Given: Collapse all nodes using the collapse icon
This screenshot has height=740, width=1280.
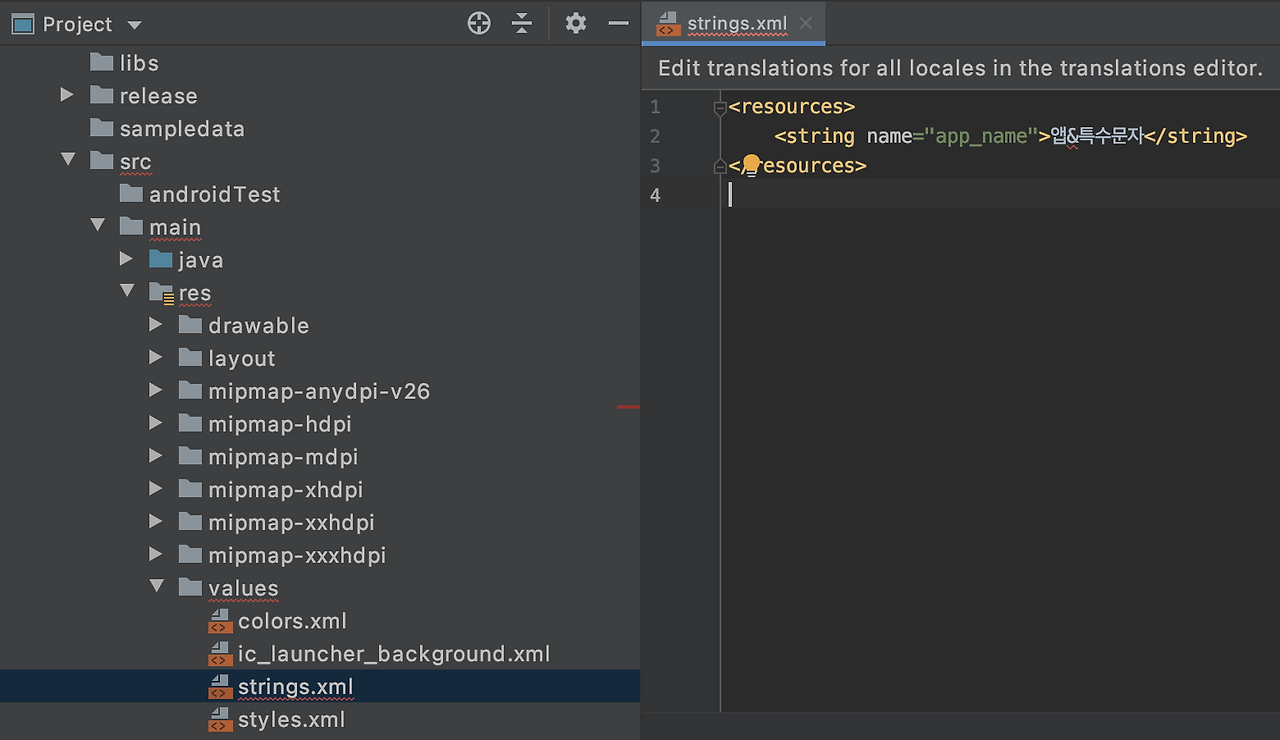Looking at the screenshot, I should coord(522,23).
